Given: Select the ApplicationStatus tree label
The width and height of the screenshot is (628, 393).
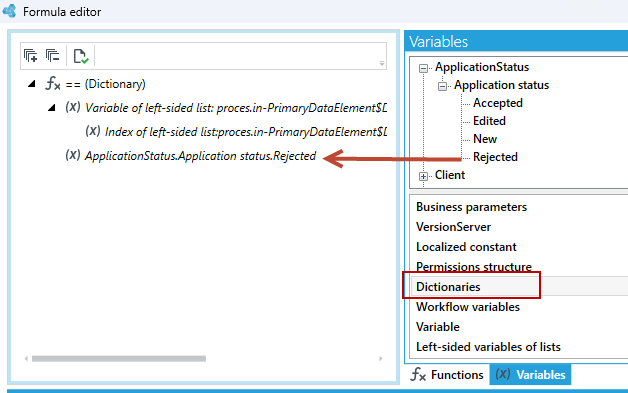Looking at the screenshot, I should pyautogui.click(x=482, y=67).
